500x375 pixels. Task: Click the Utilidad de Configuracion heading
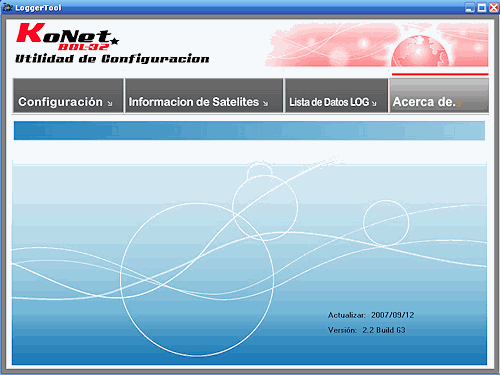tap(112, 59)
